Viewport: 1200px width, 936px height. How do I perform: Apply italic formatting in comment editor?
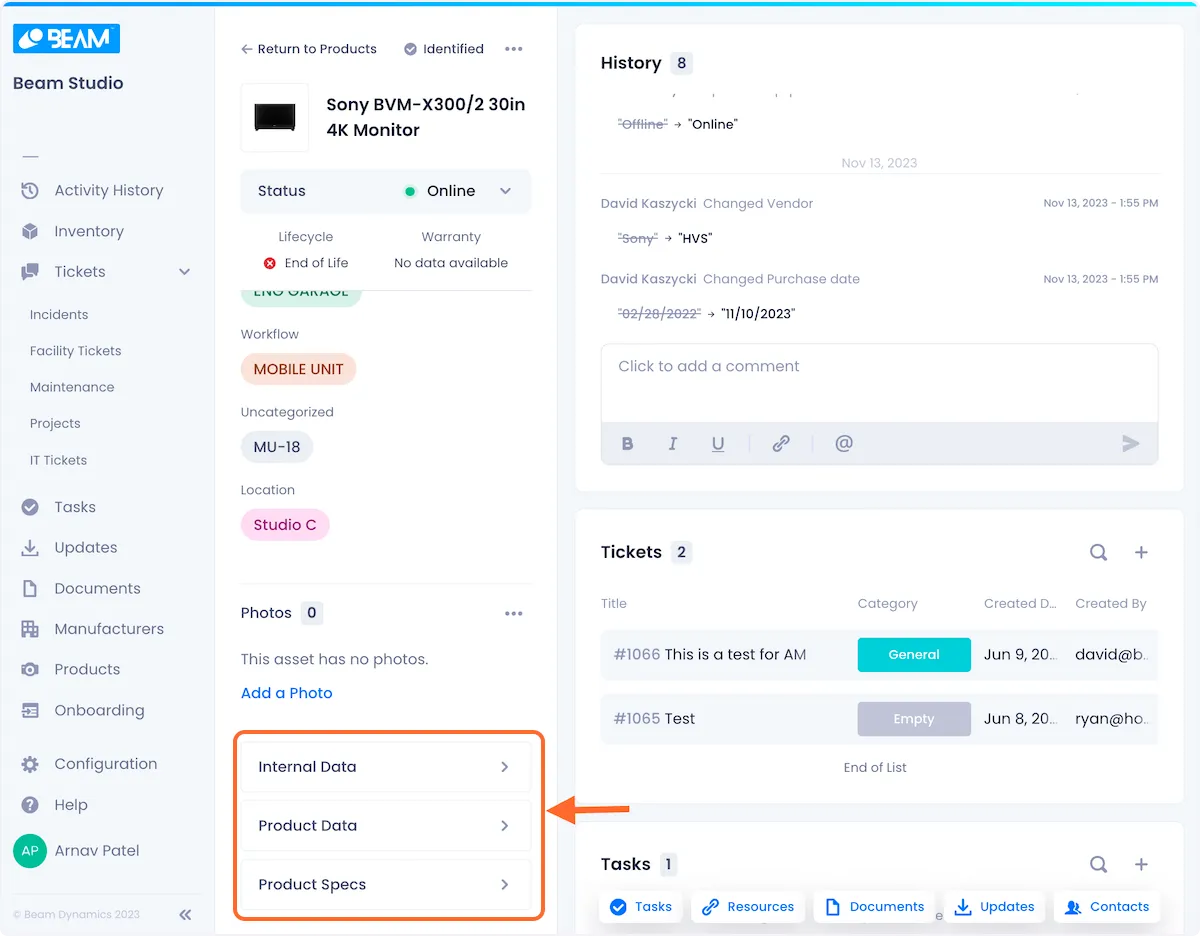(673, 444)
